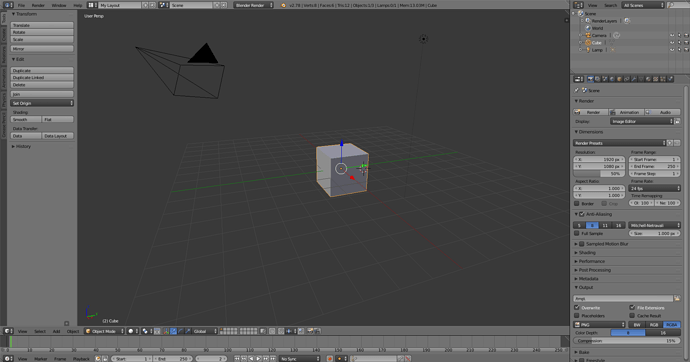Open the Constraints chain-link properties tab

(626, 79)
